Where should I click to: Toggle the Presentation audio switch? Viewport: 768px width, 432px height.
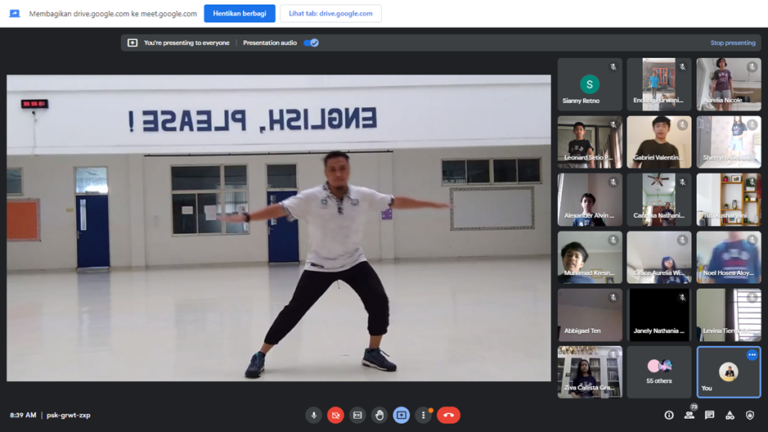coord(311,43)
